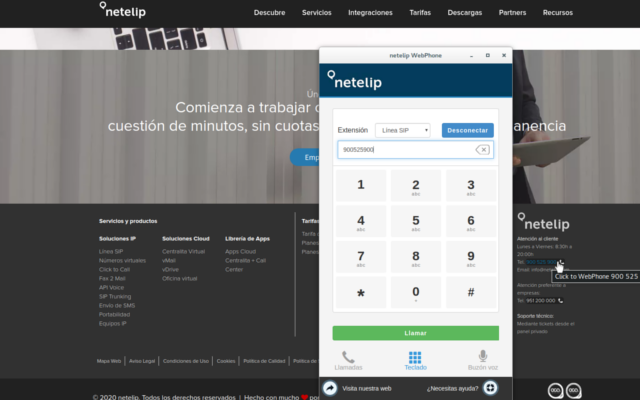Tap the asterisk key on keypad
The width and height of the screenshot is (640, 400).
click(x=361, y=292)
